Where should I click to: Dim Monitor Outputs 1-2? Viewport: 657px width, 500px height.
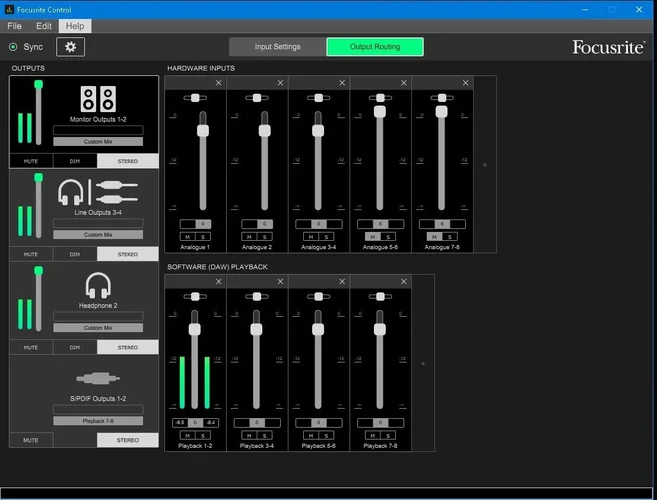pos(75,161)
